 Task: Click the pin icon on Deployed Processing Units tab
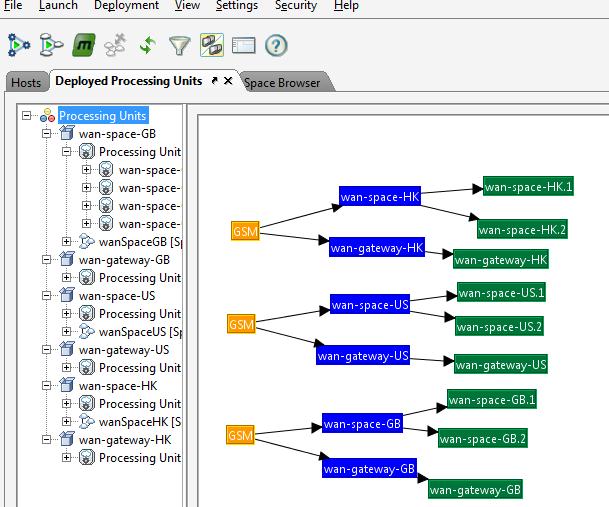[214, 81]
